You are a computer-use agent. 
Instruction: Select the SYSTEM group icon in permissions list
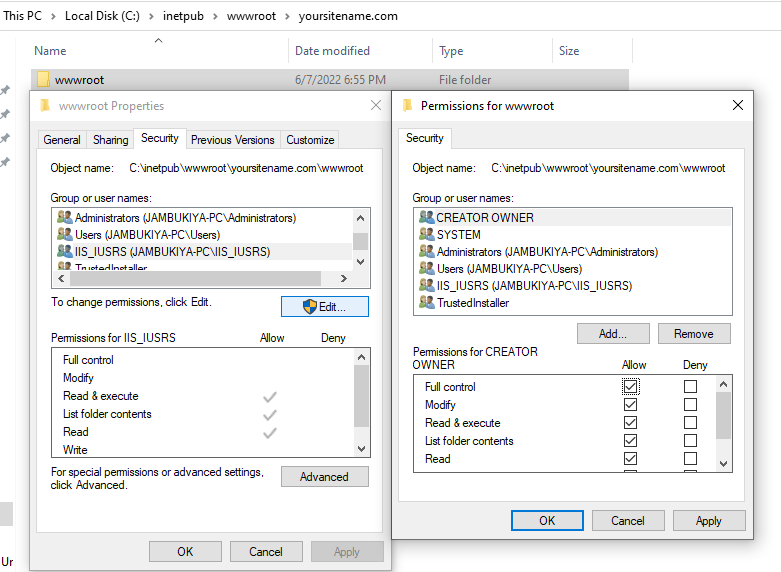point(427,235)
